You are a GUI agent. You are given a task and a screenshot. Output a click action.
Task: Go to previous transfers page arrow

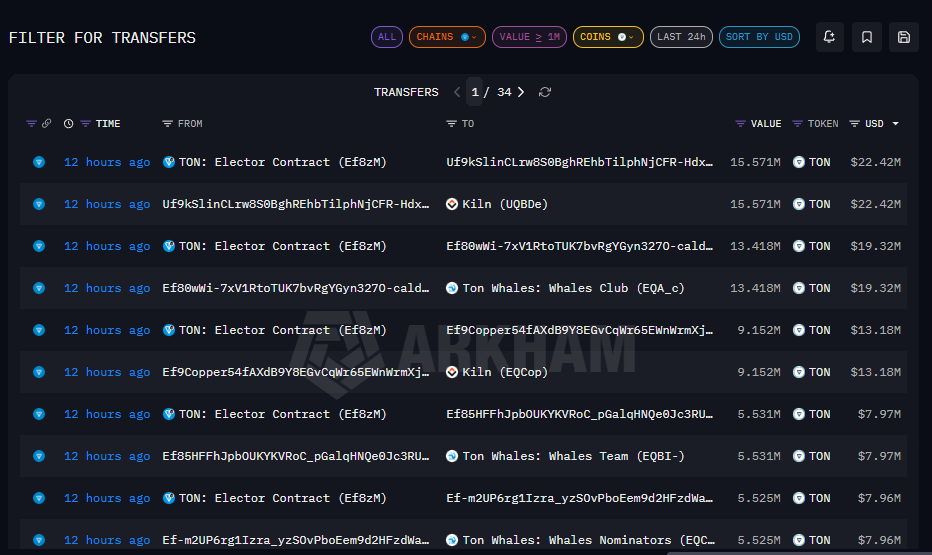[x=456, y=92]
